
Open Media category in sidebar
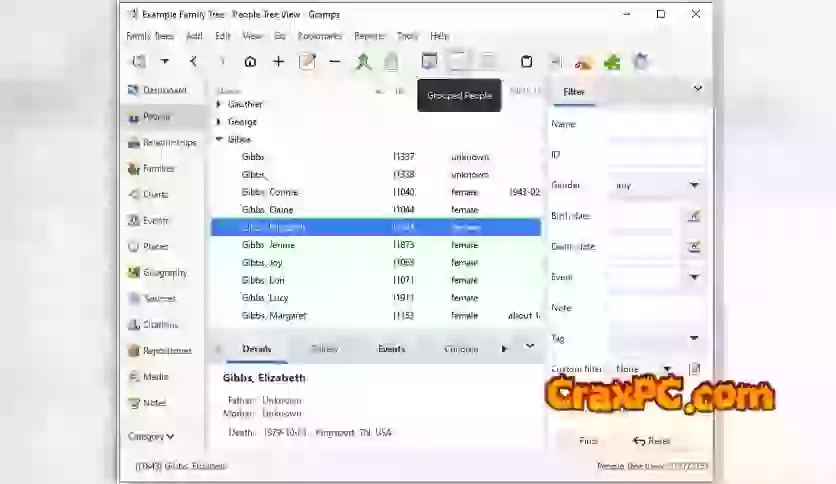pos(163,377)
